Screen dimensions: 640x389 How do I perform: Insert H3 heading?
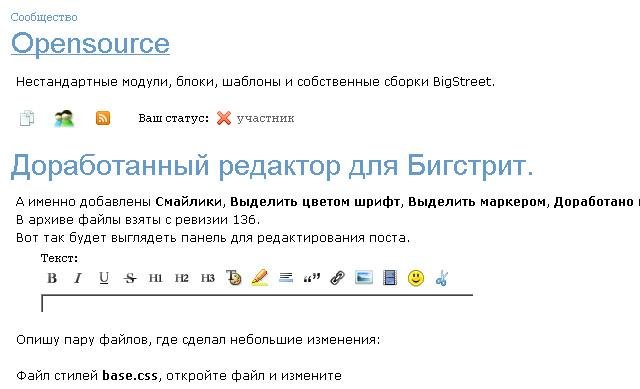click(208, 278)
